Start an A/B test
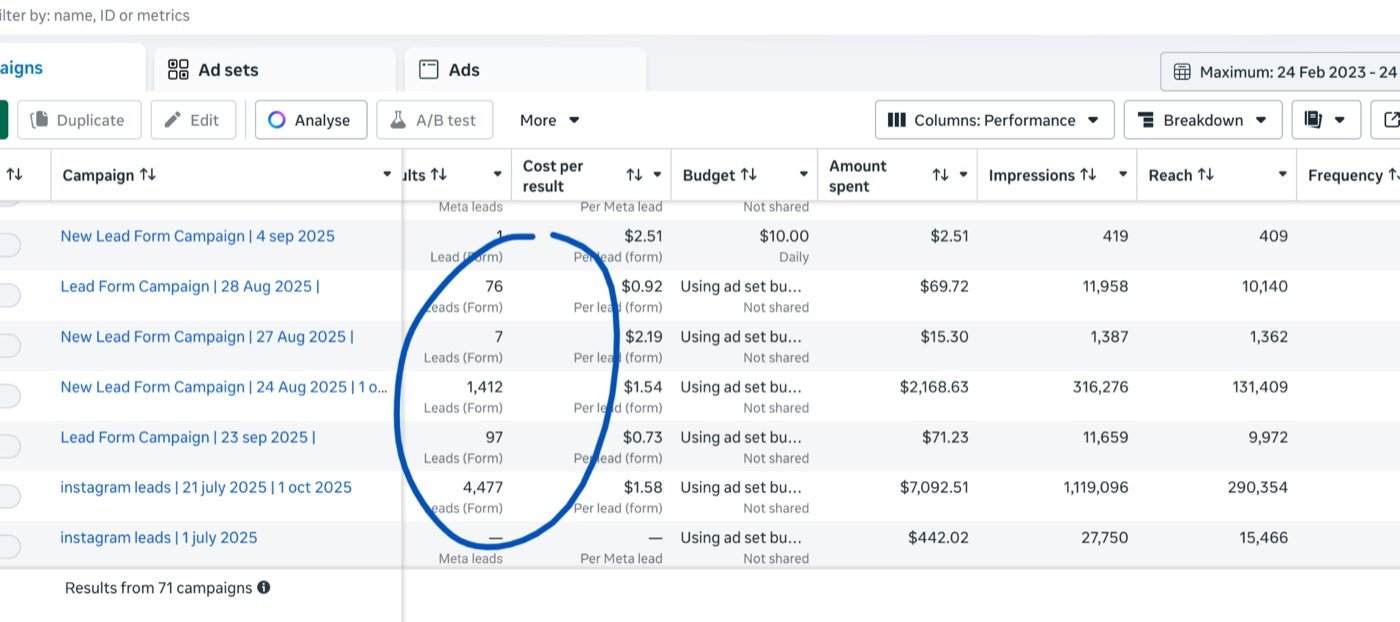Screen dimensions: 1400x622 pyautogui.click(x=433, y=120)
